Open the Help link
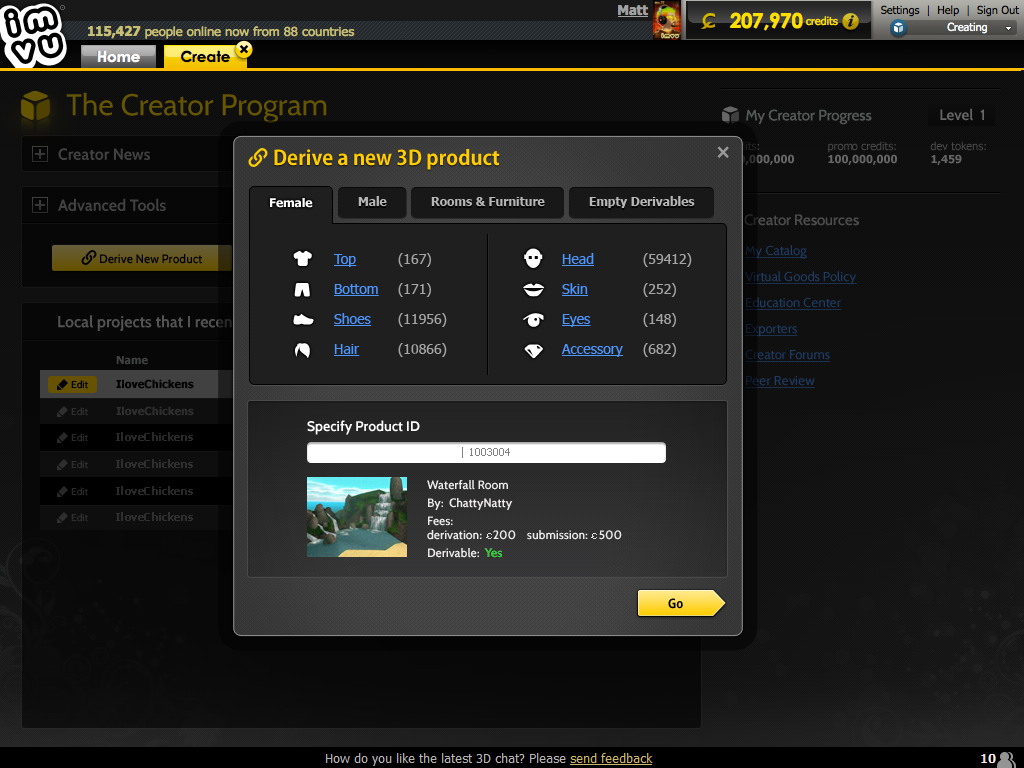Image resolution: width=1024 pixels, height=768 pixels. point(948,10)
